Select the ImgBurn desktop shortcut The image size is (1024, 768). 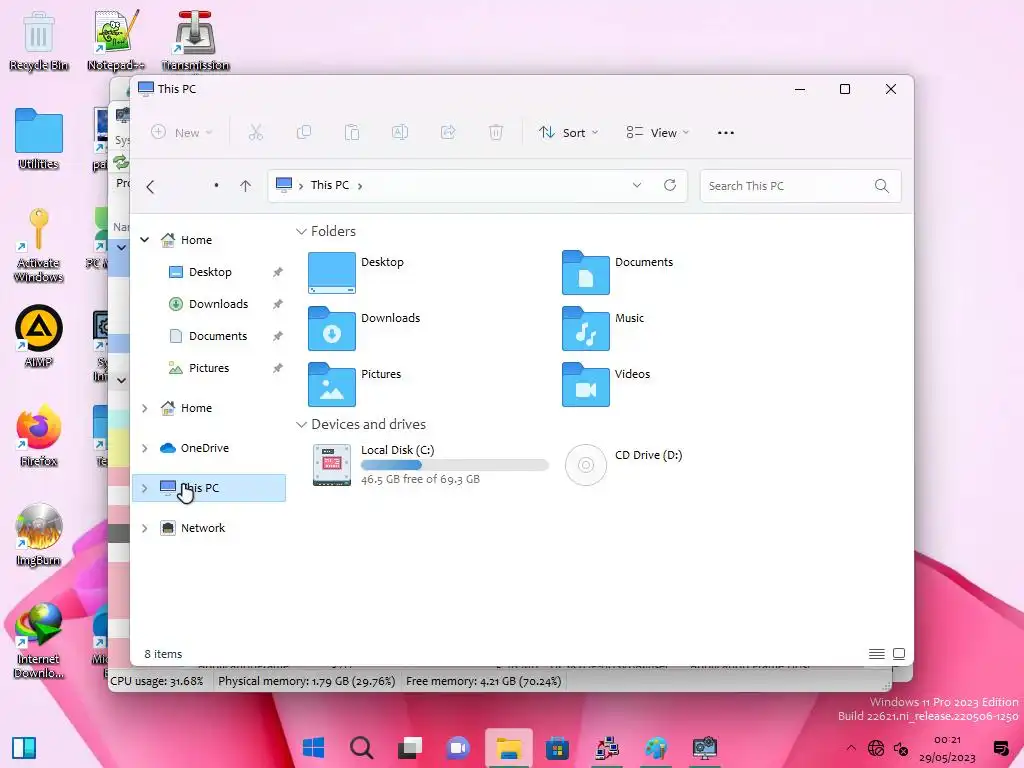tap(39, 535)
